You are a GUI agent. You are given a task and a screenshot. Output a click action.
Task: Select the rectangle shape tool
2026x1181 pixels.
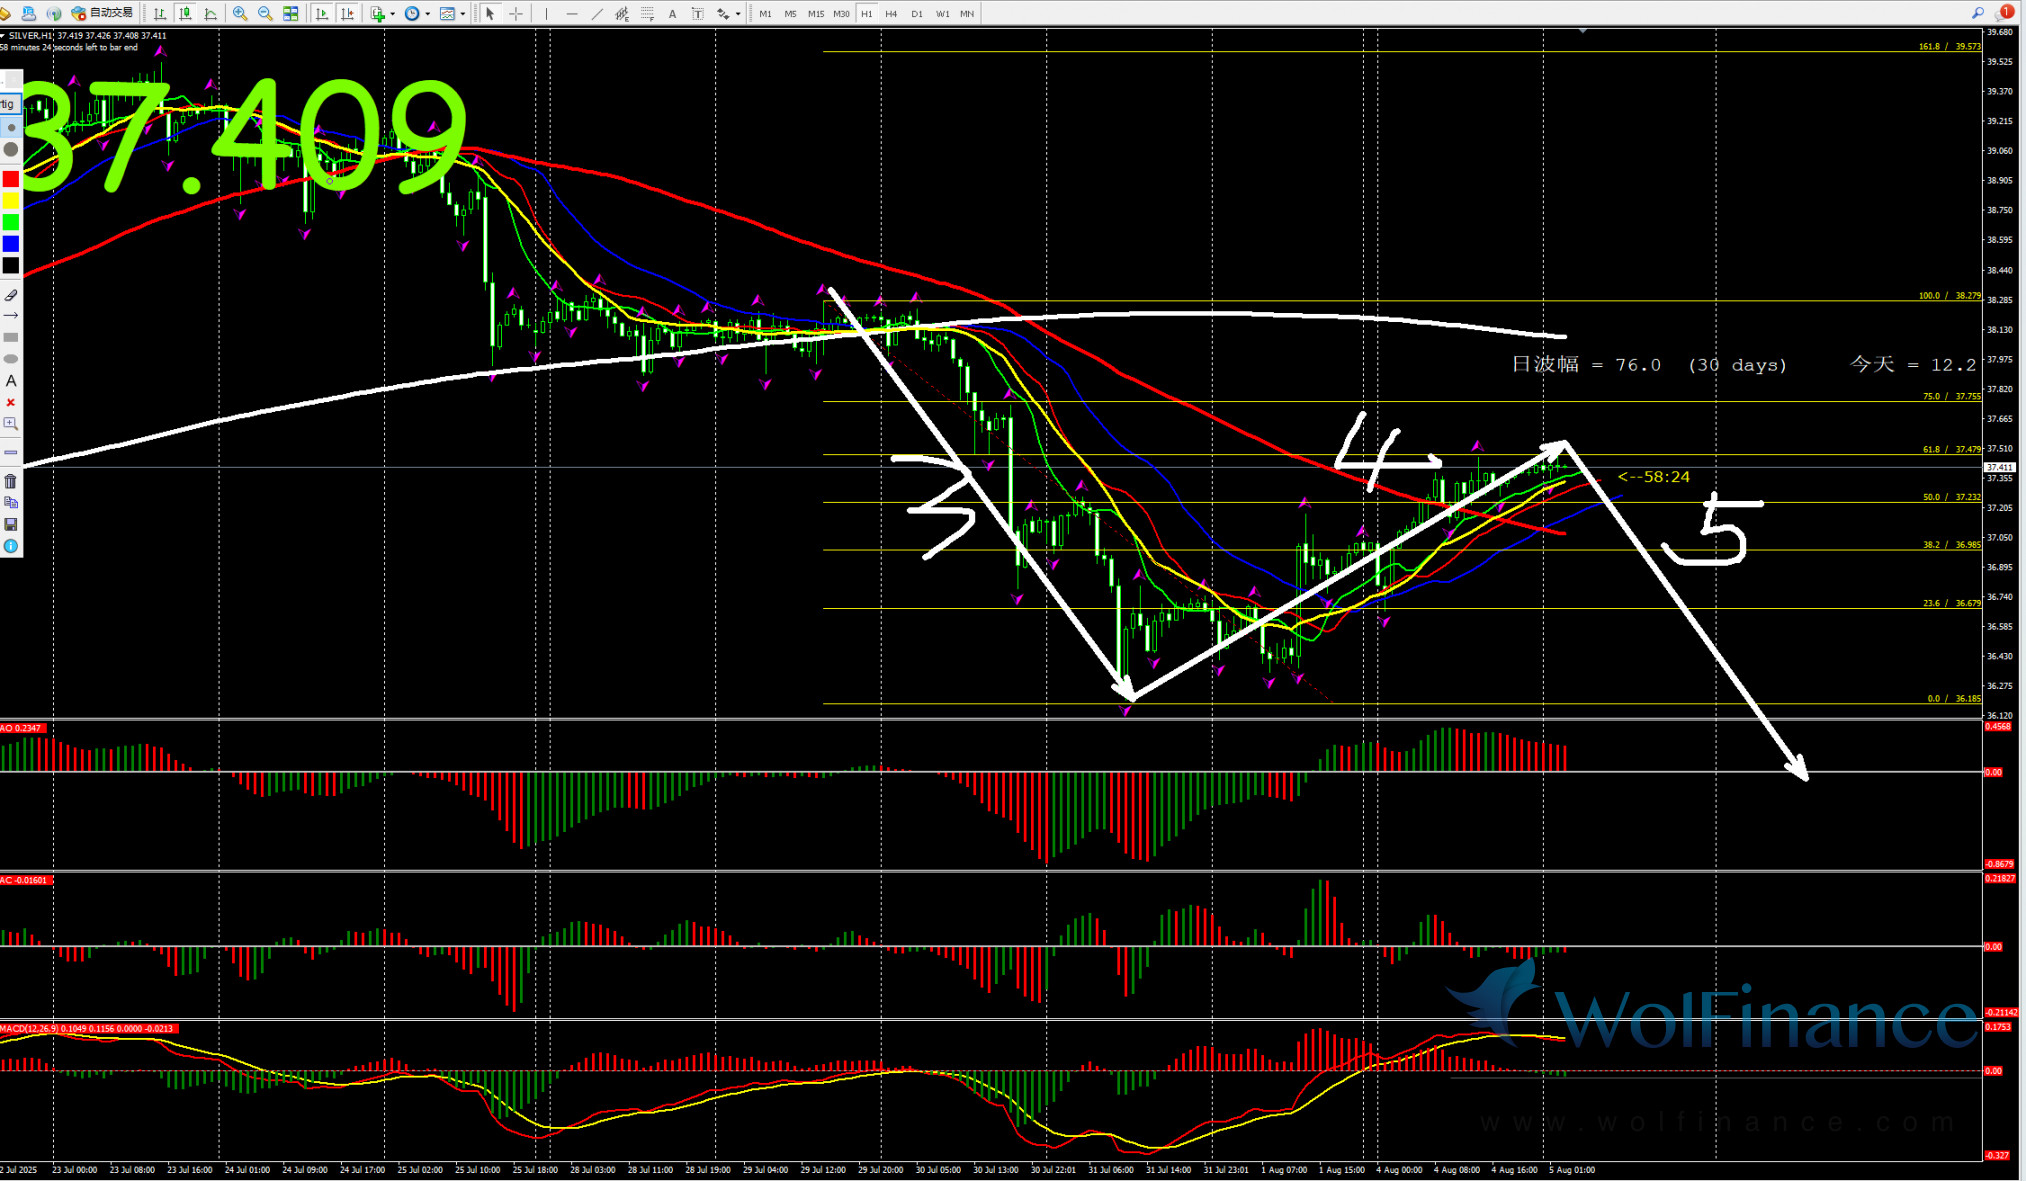click(x=11, y=337)
